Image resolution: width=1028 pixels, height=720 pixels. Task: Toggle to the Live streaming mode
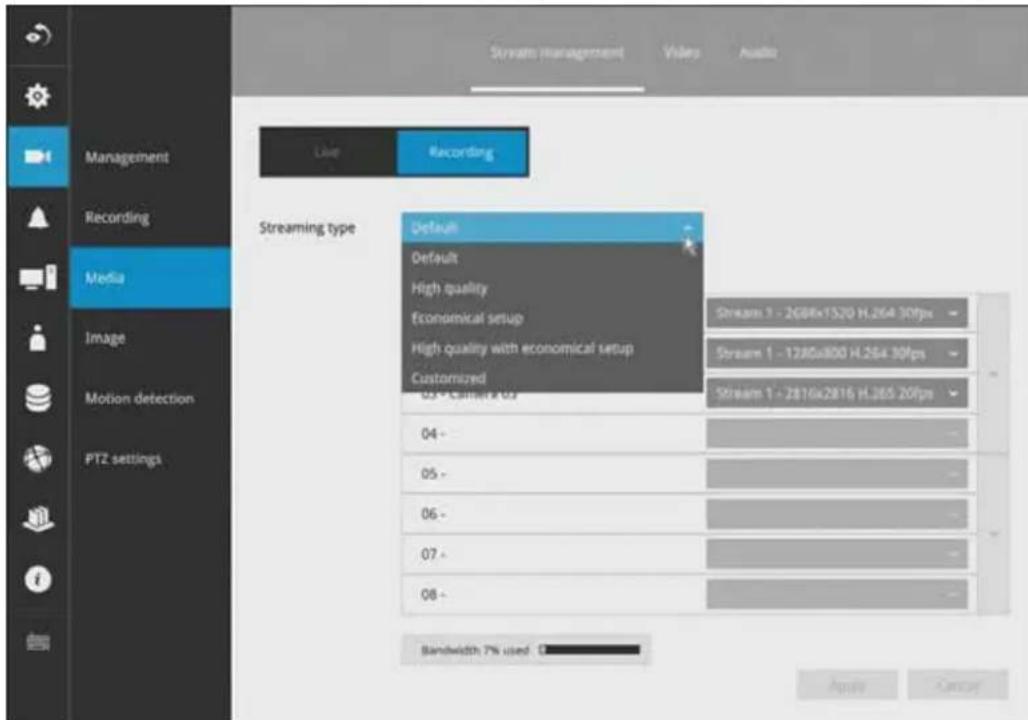[328, 152]
